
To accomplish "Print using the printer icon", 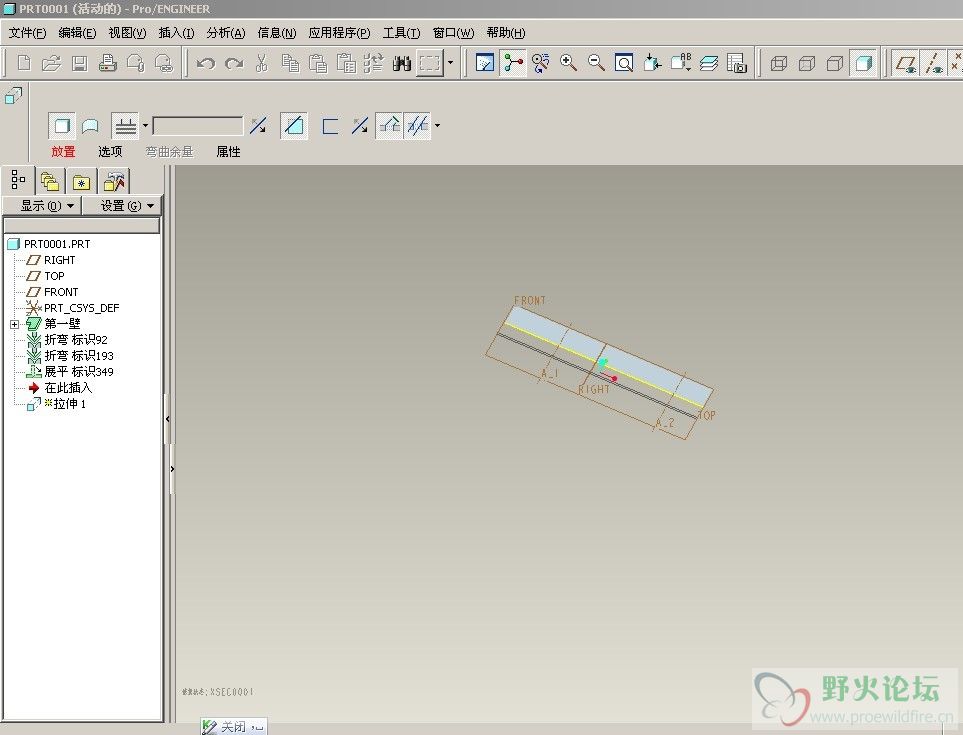I will click(x=108, y=63).
